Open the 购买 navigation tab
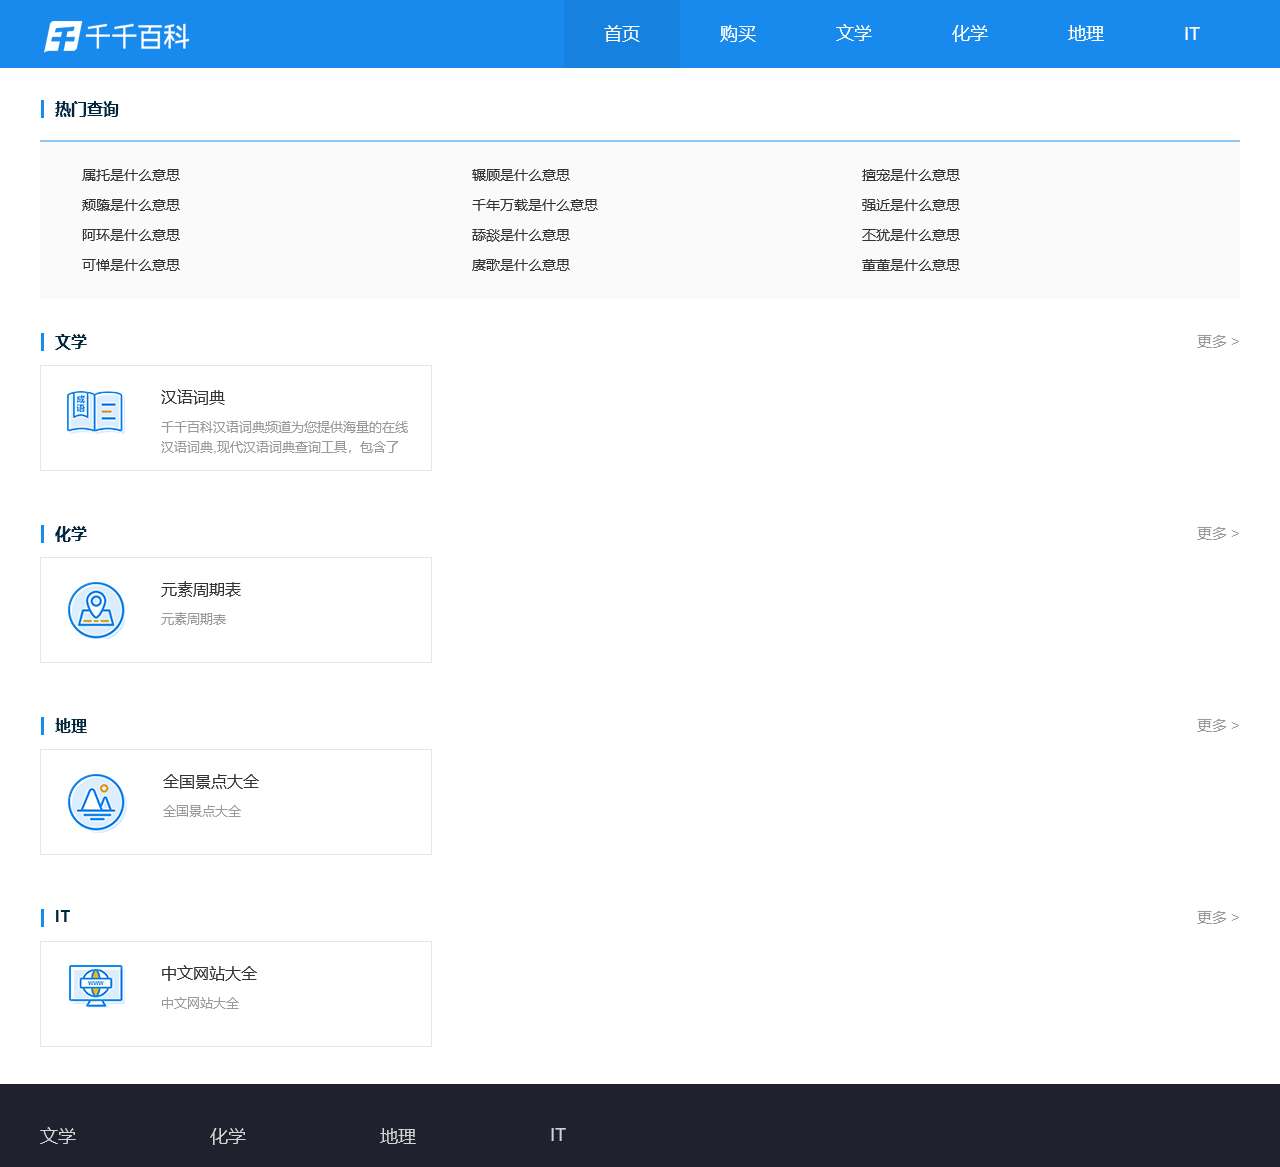The image size is (1280, 1167). [738, 34]
